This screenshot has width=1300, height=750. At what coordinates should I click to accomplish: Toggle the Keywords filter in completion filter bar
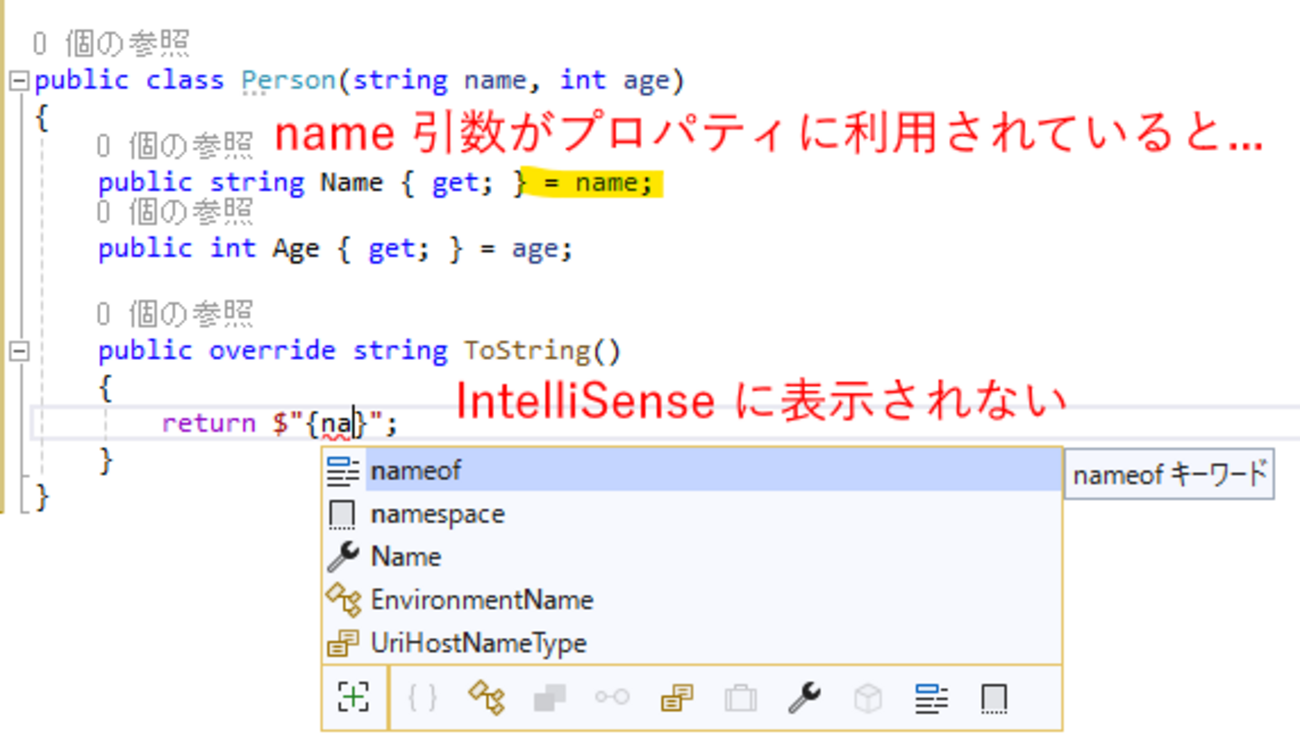tap(931, 697)
